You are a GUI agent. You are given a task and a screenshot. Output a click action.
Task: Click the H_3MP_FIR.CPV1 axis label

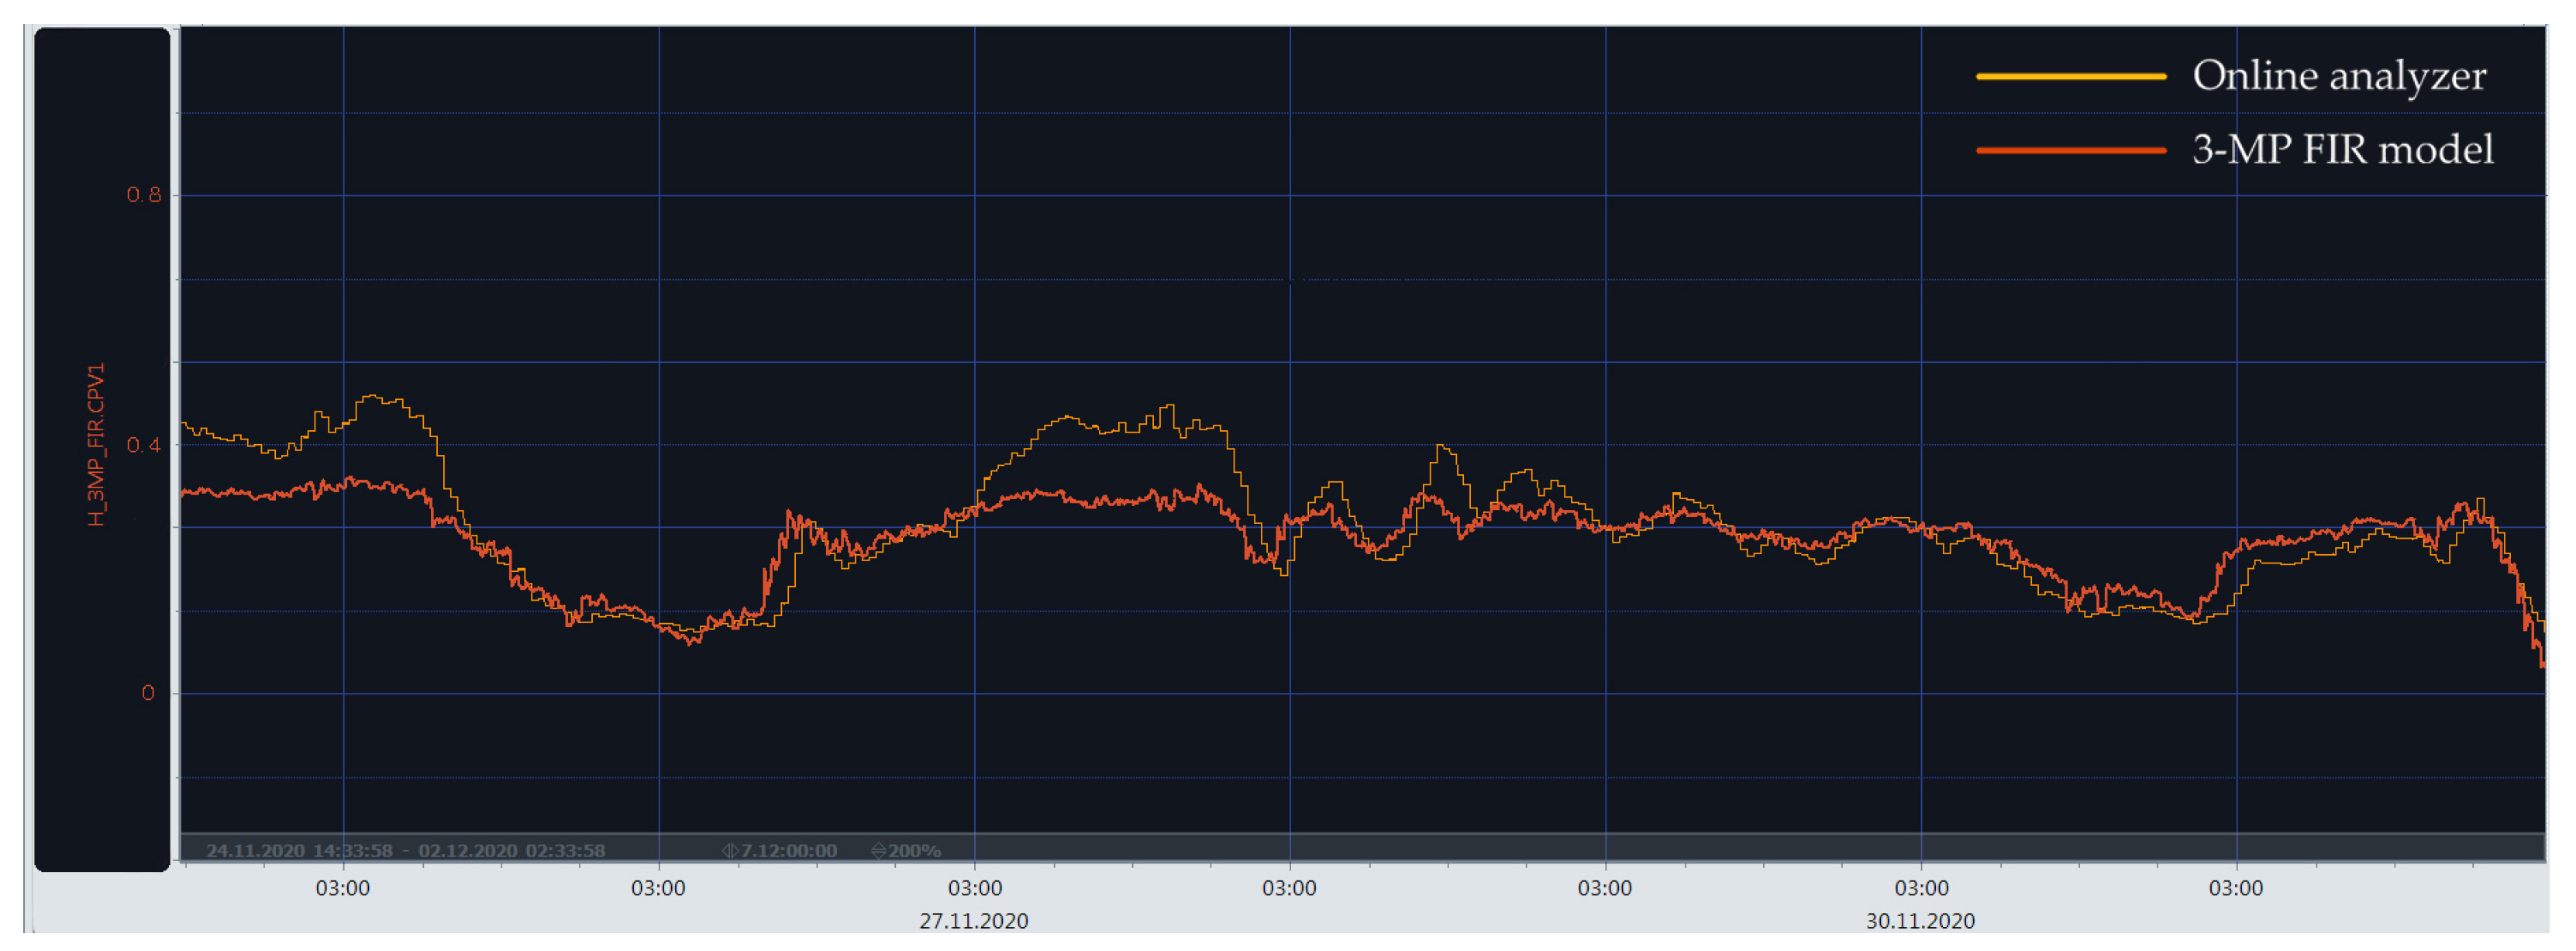point(96,444)
